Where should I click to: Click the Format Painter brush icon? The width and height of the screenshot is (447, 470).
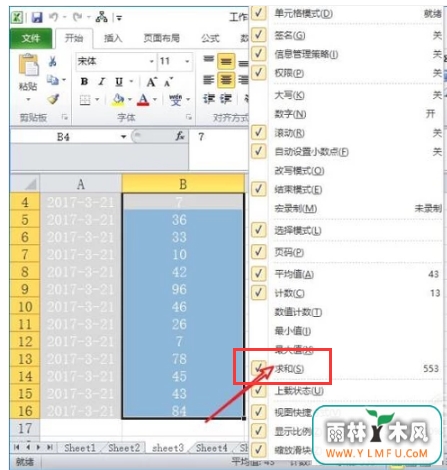[x=53, y=99]
